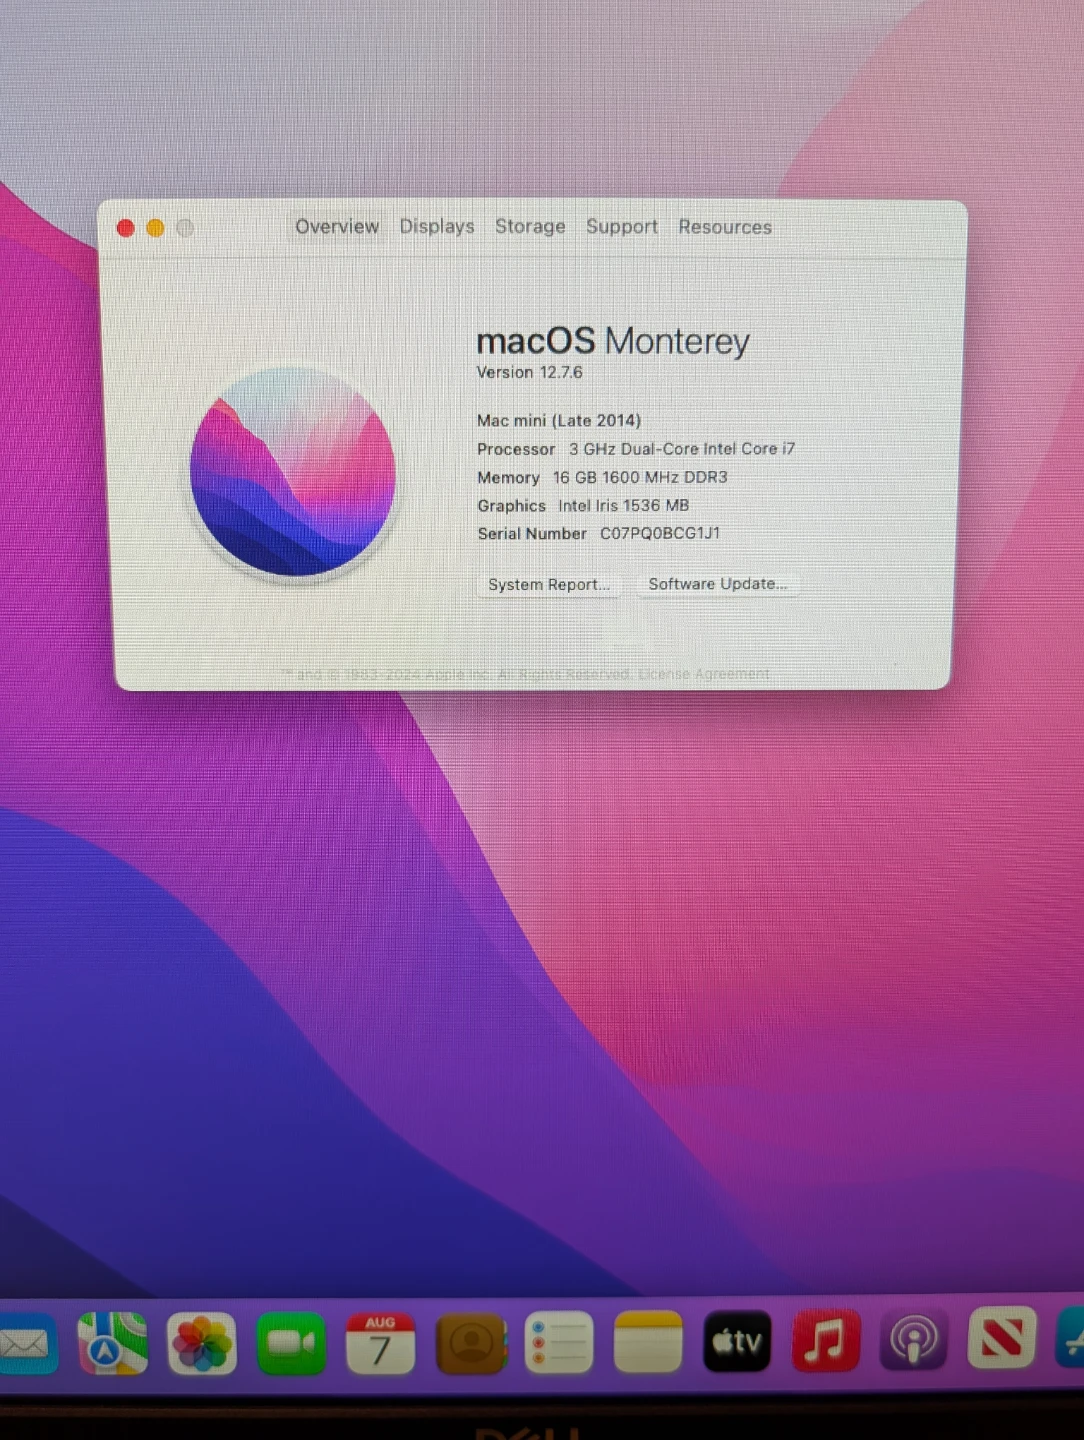Launch Podcasts from the Dock
The height and width of the screenshot is (1440, 1084).
[914, 1341]
